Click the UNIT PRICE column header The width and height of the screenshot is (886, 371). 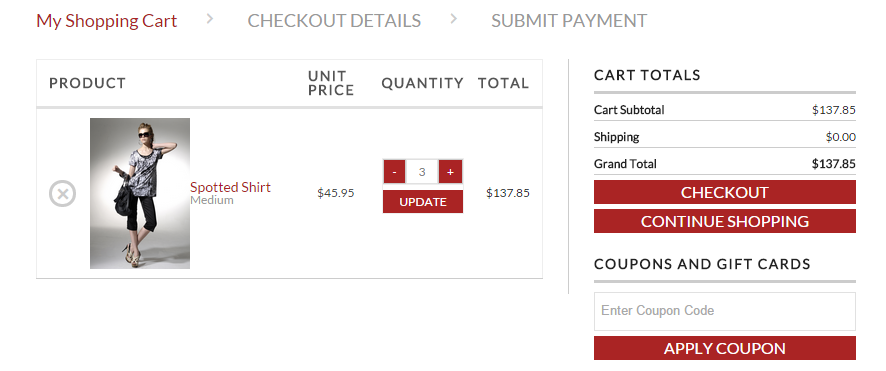tap(331, 83)
